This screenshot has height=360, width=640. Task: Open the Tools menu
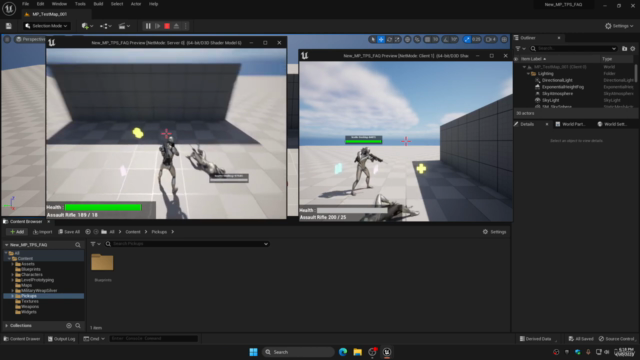[x=80, y=4]
